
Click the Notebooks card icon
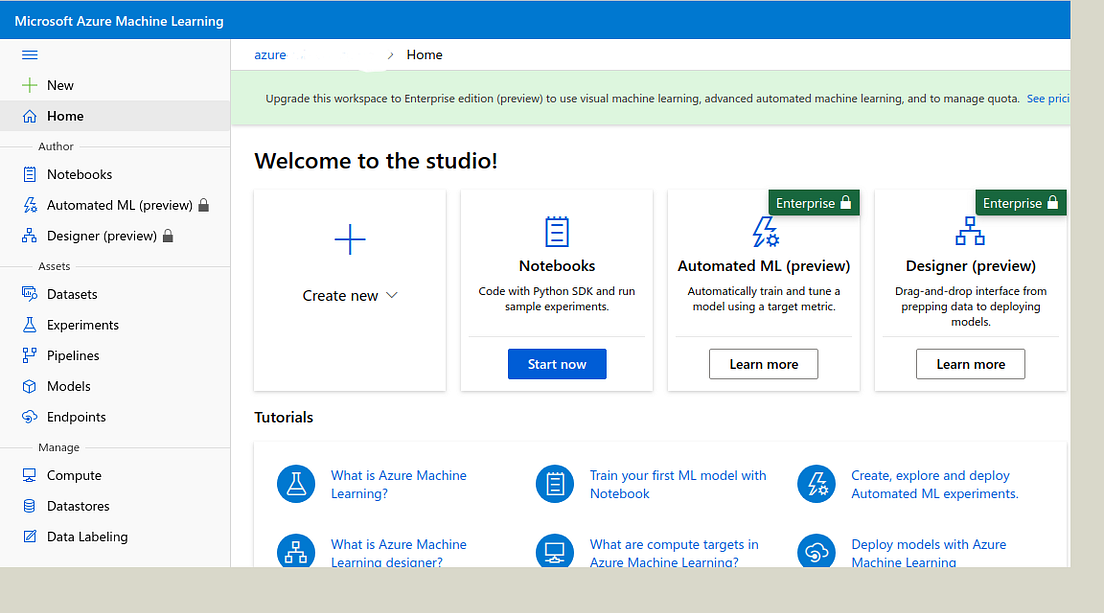556,233
